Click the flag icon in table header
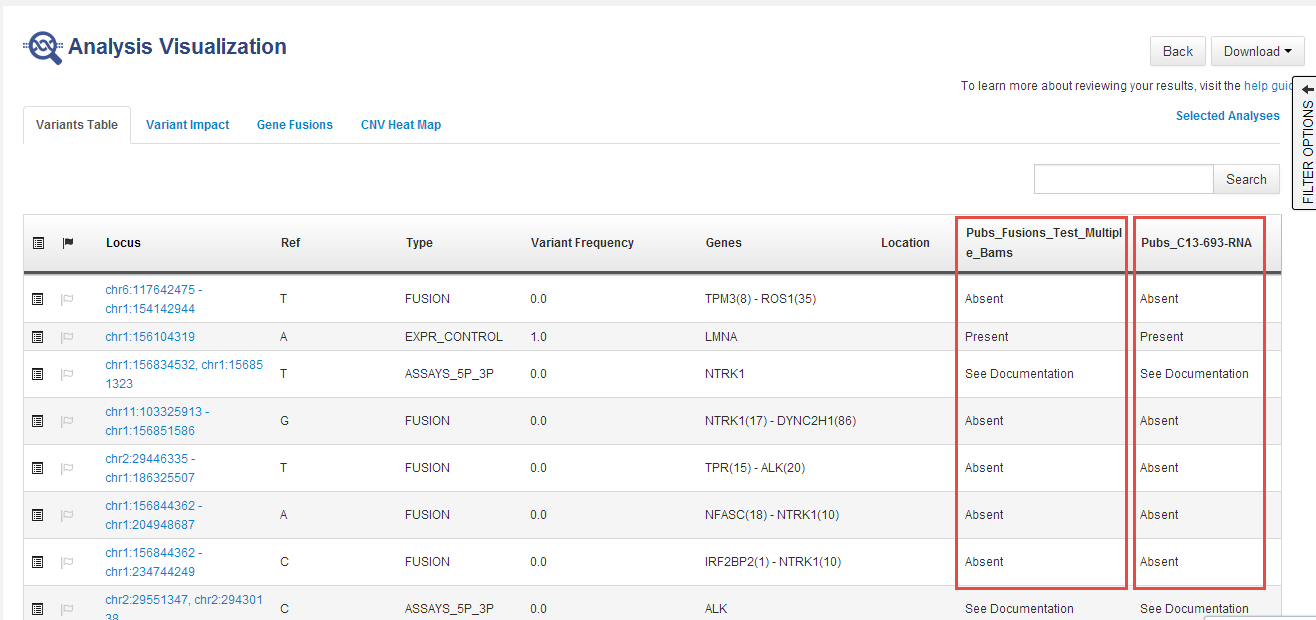This screenshot has height=620, width=1316. coord(68,243)
